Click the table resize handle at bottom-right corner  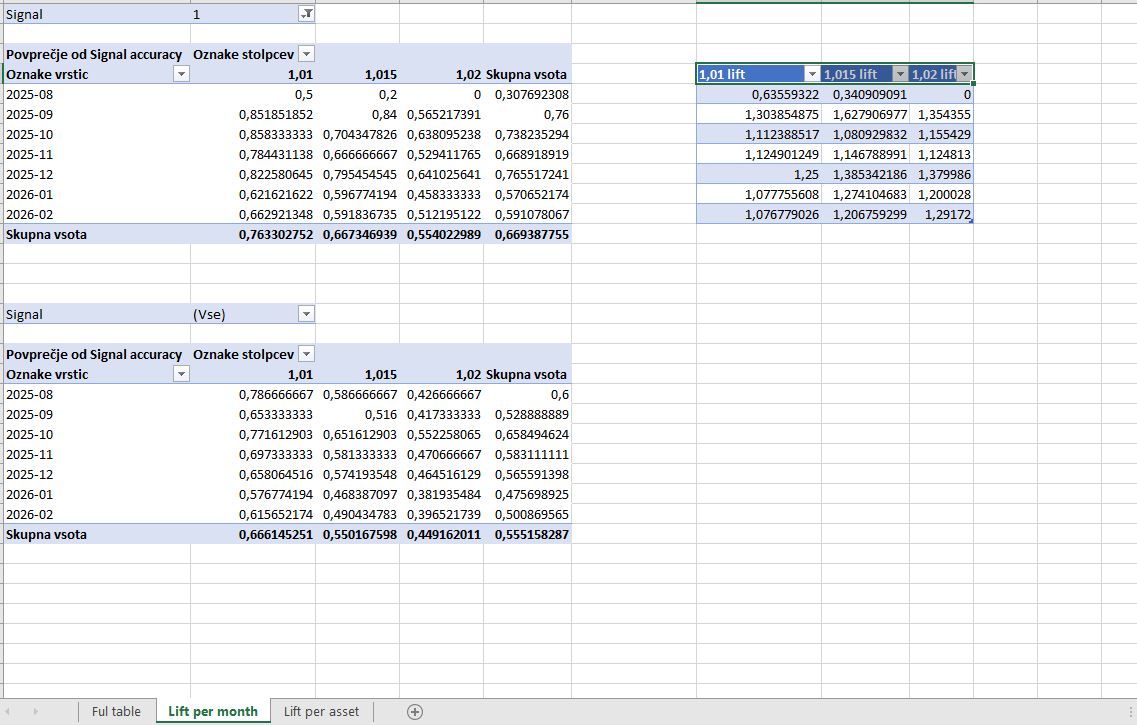coord(971,221)
